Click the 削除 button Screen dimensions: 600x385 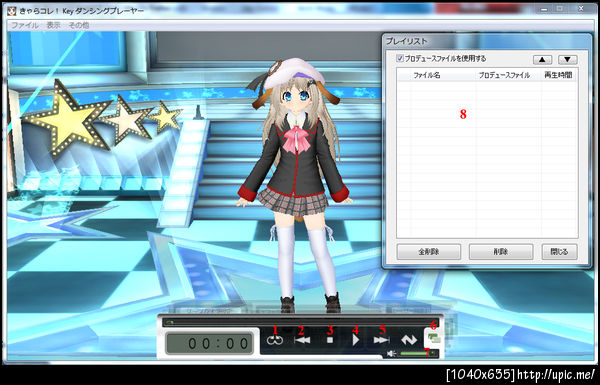click(x=501, y=252)
